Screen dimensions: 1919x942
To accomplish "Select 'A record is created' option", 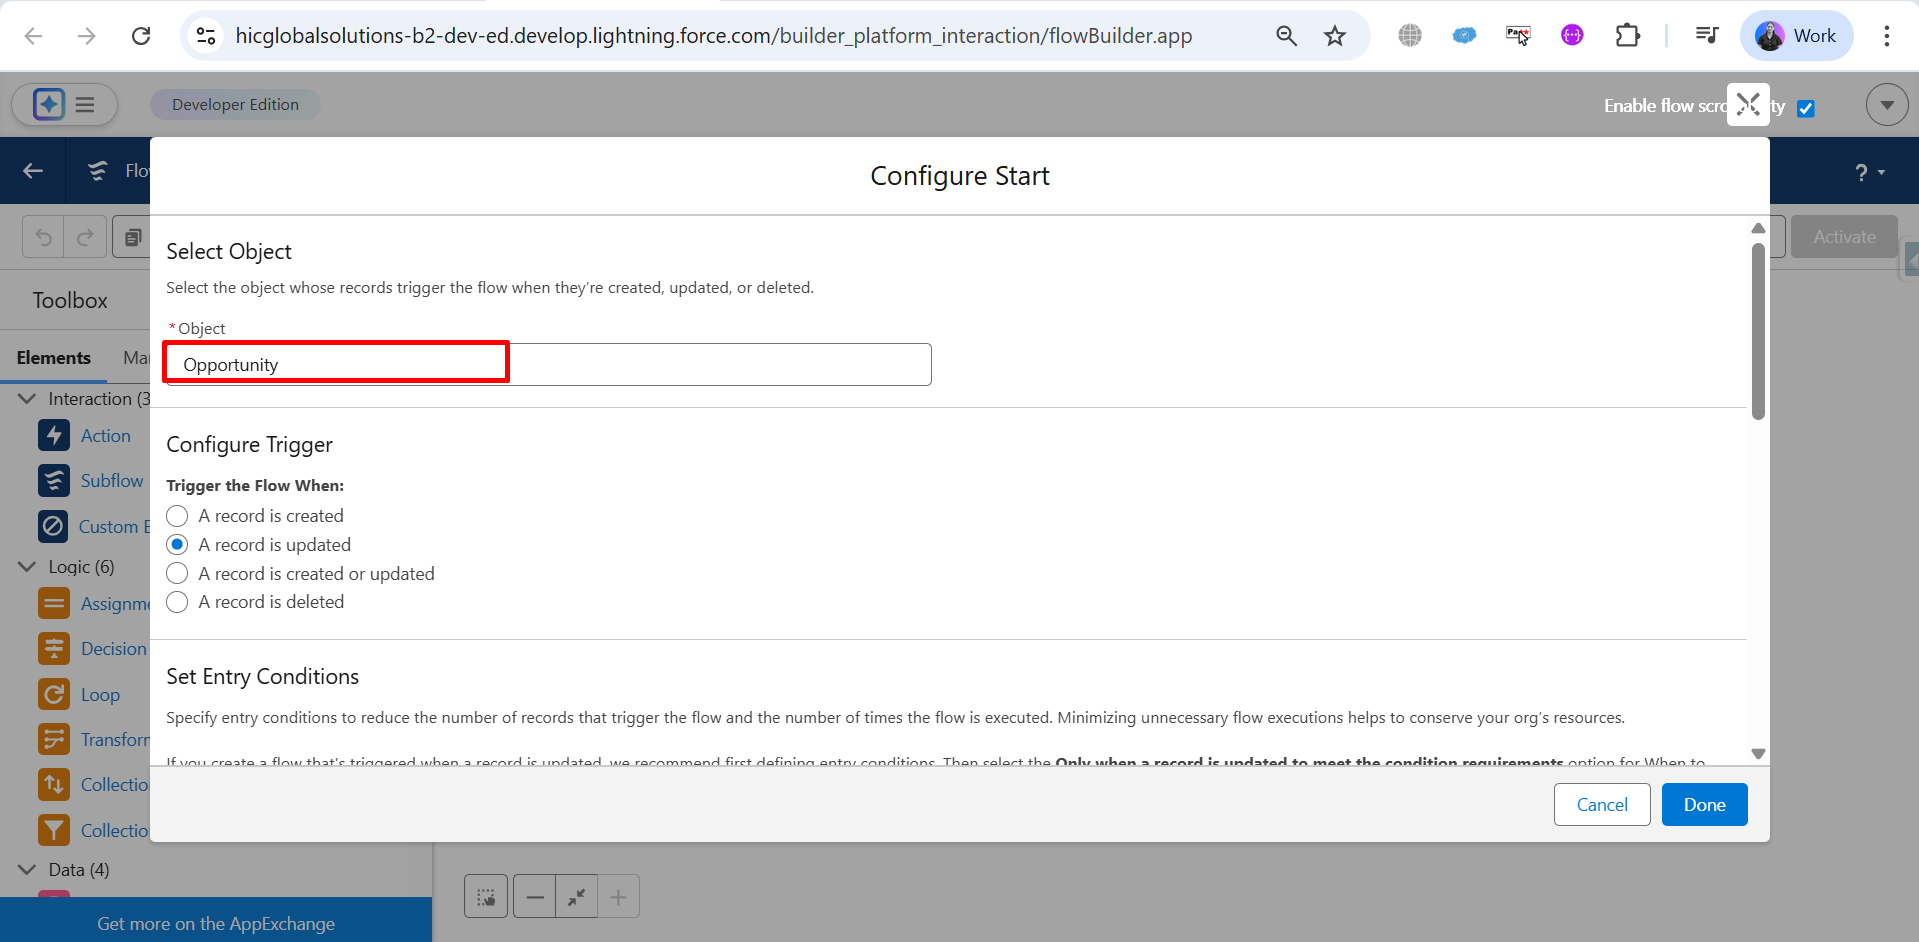I will [177, 516].
